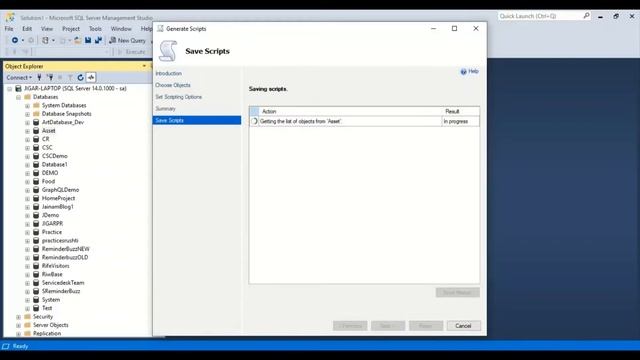Click the System Databases folder icon

pyautogui.click(x=36, y=105)
